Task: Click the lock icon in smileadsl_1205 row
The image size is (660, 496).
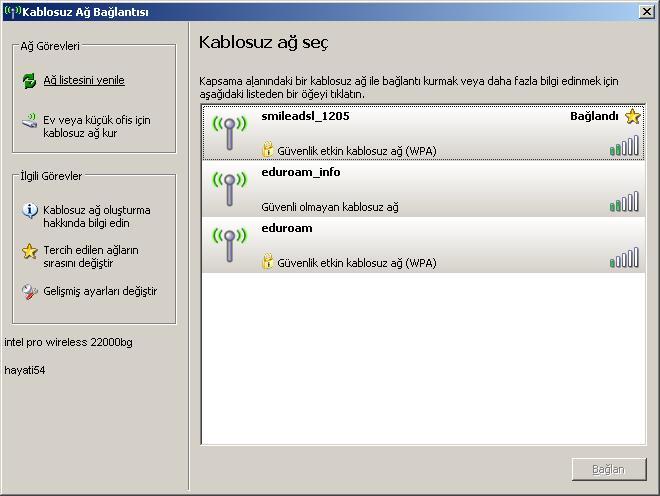Action: pyautogui.click(x=267, y=149)
